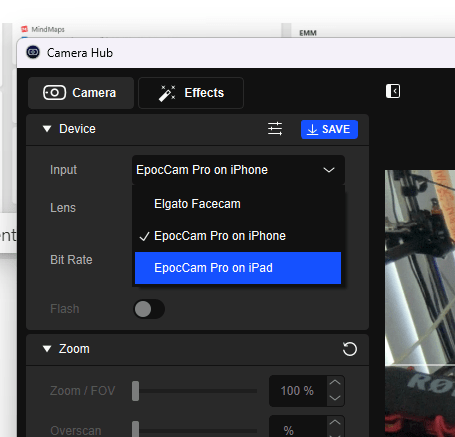Switch to the Effects tab

191,93
